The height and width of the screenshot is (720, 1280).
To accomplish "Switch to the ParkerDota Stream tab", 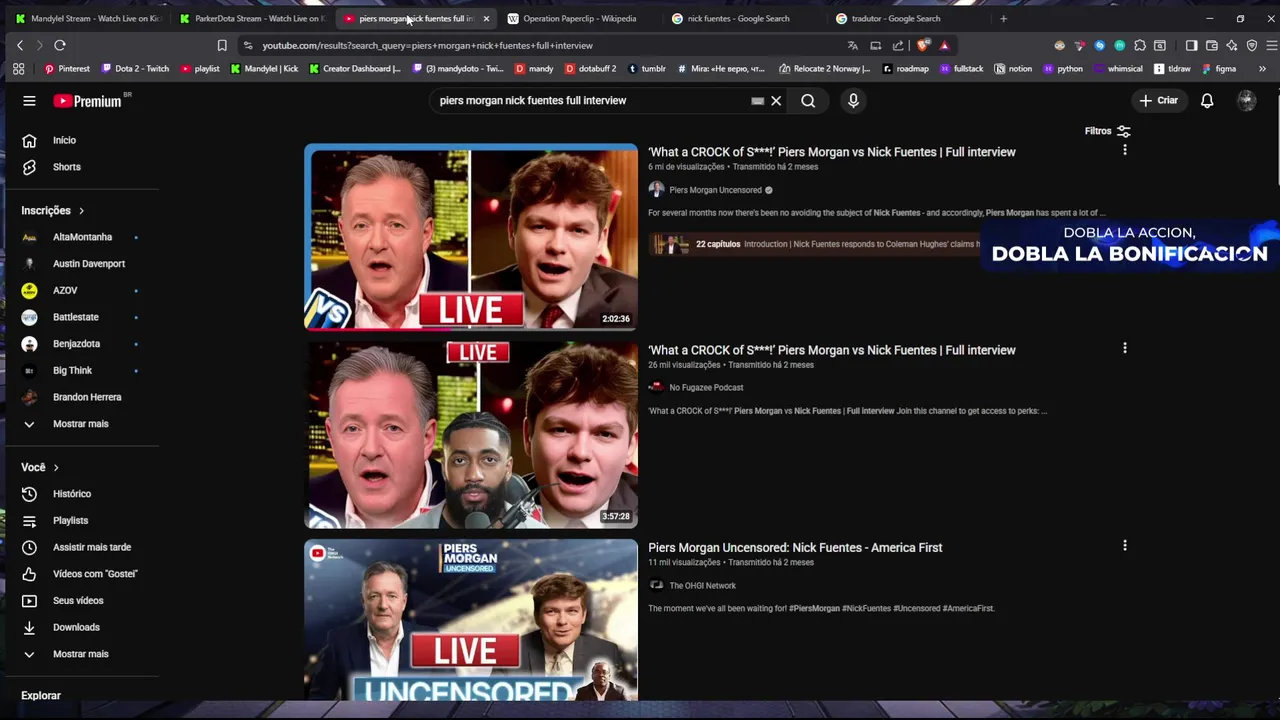I will click(252, 18).
